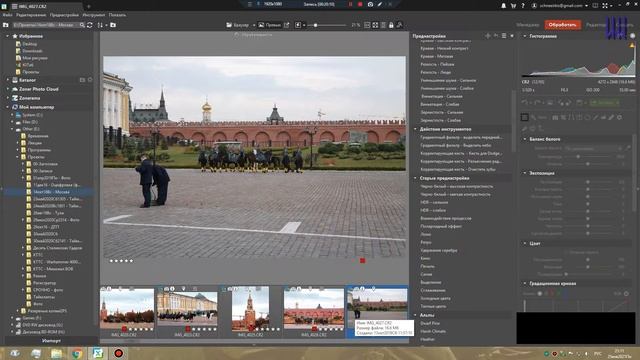Open the sort order icon
Image resolution: width=640 pixels, height=360 pixels.
coord(100,25)
